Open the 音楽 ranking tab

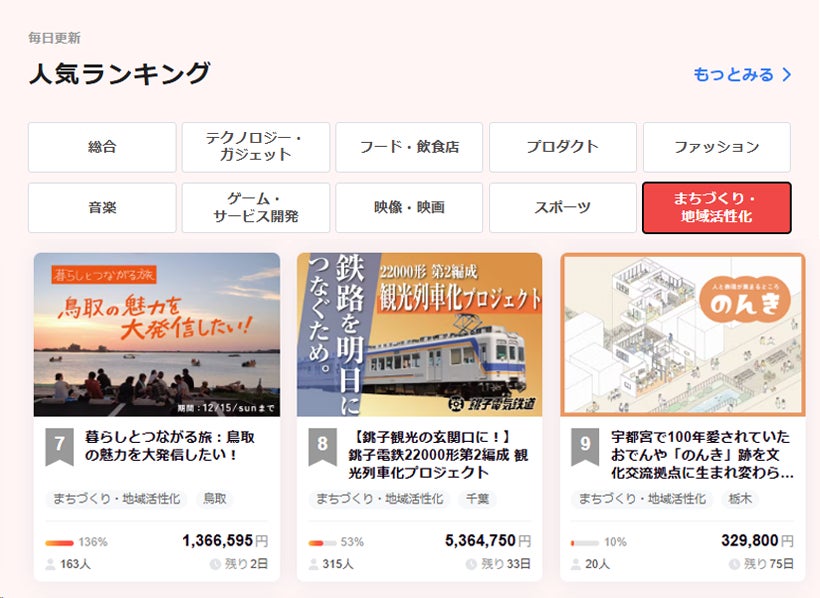click(102, 208)
